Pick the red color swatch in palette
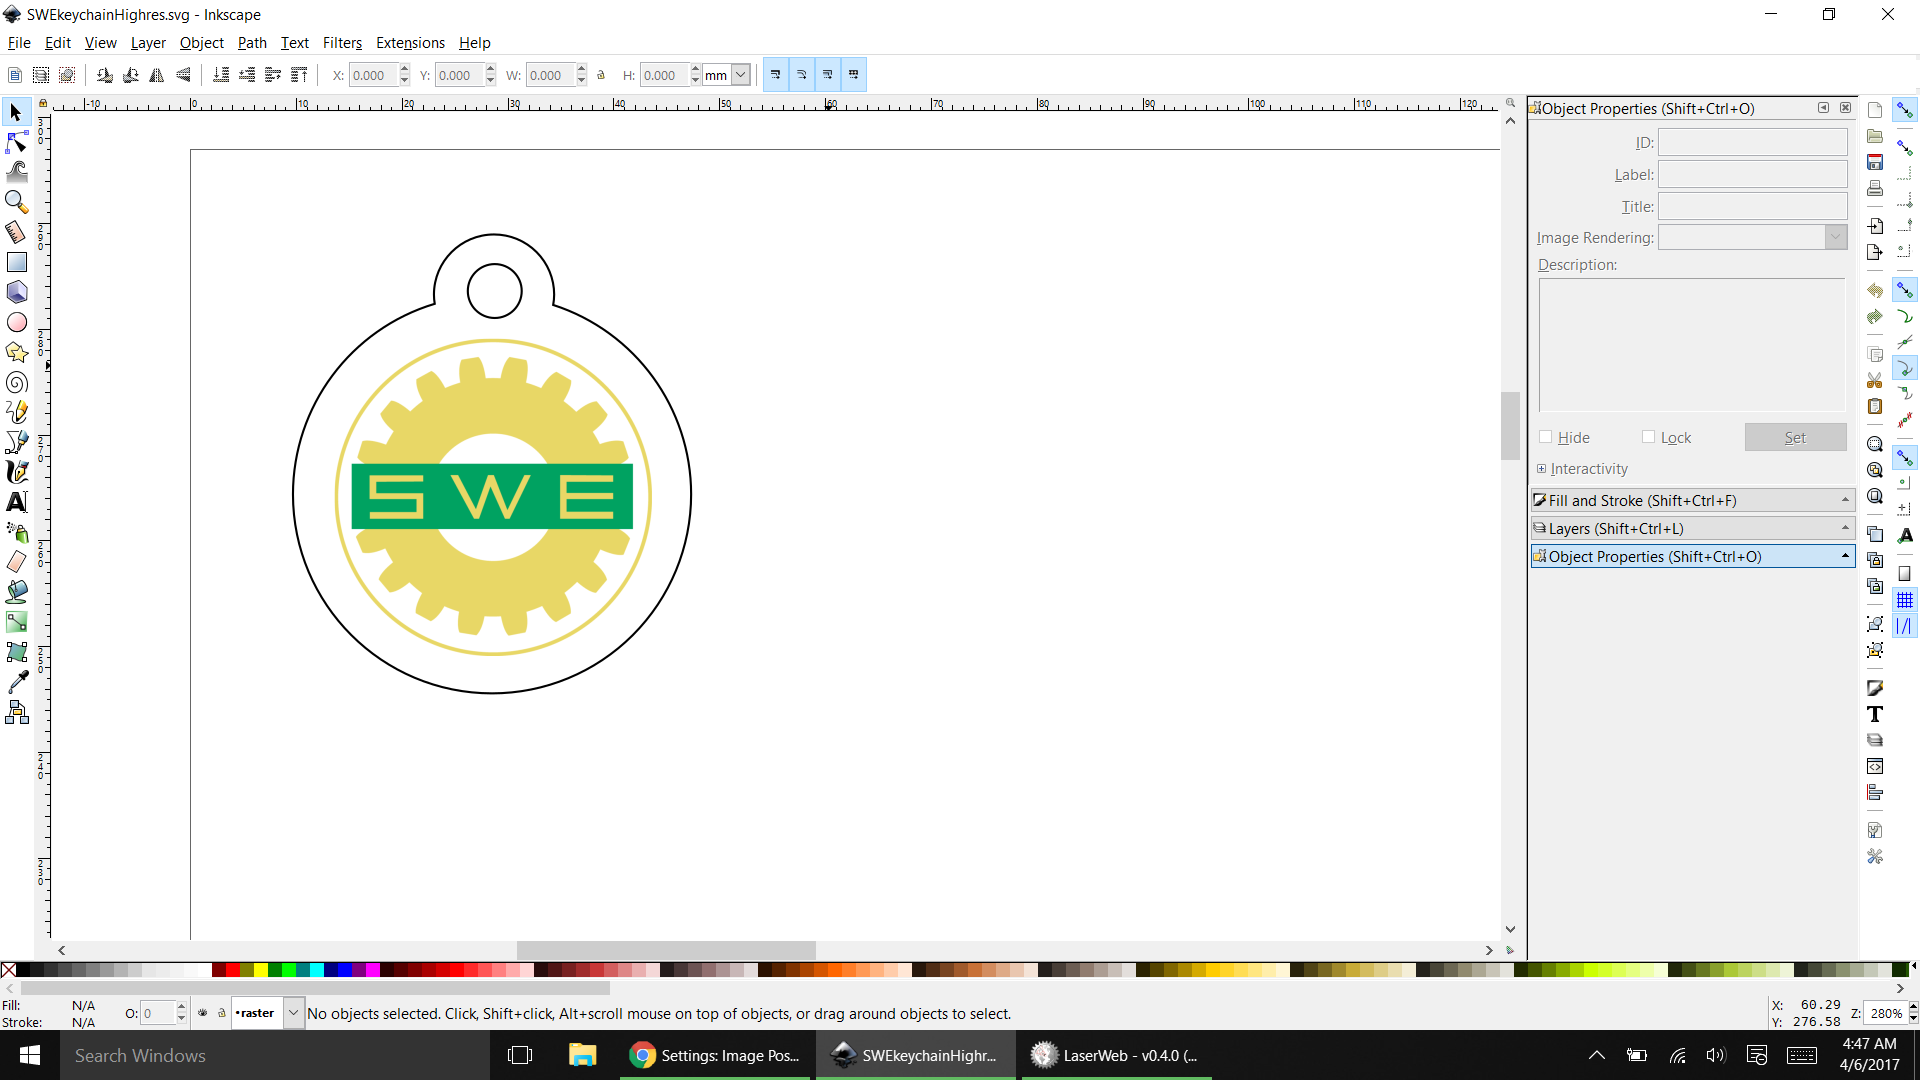Viewport: 1920px width, 1080px height. 232,969
